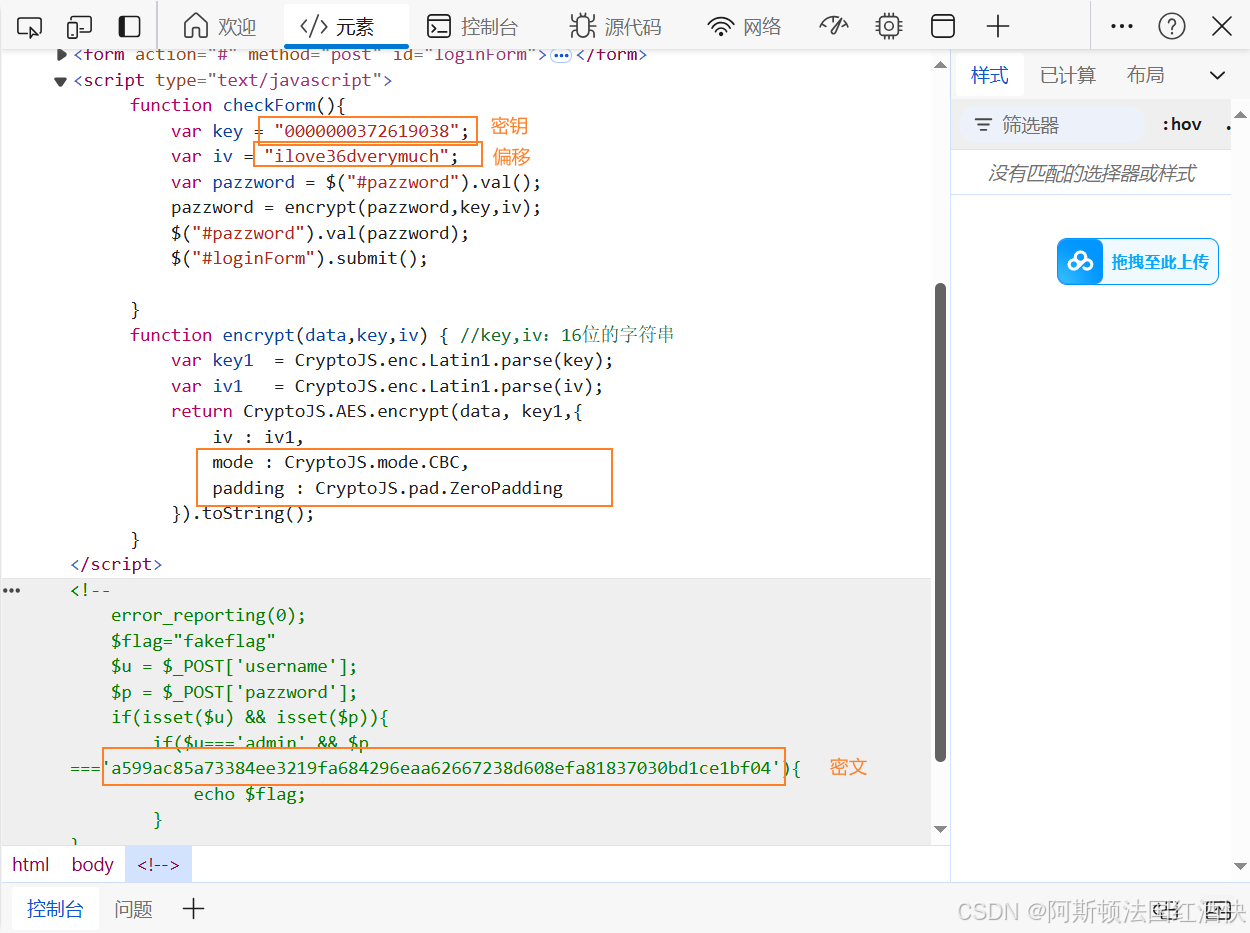Viewport: 1250px width, 933px height.
Task: Click the Baidu cloud upload icon
Action: (1080, 262)
